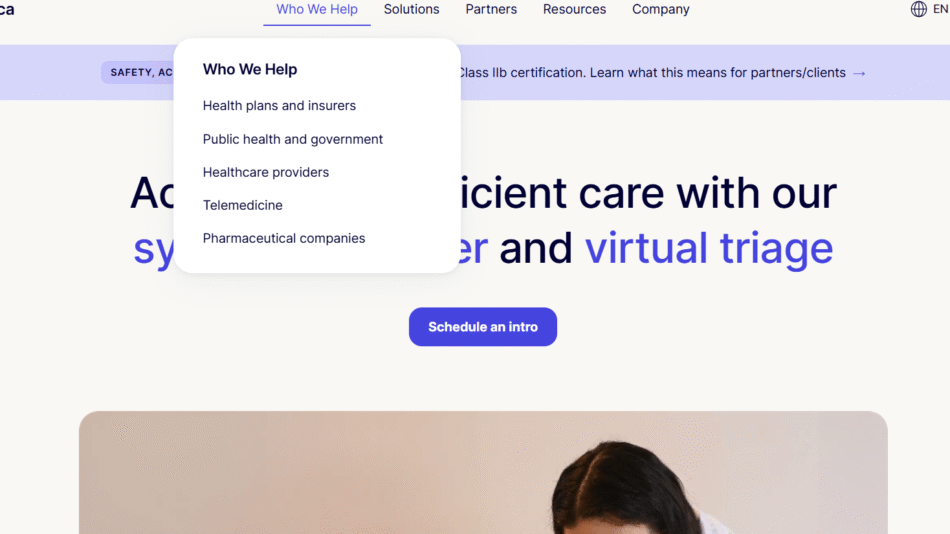Screen dimensions: 950x534
Task: Click the arrow icon in the certification banner
Action: tap(859, 73)
